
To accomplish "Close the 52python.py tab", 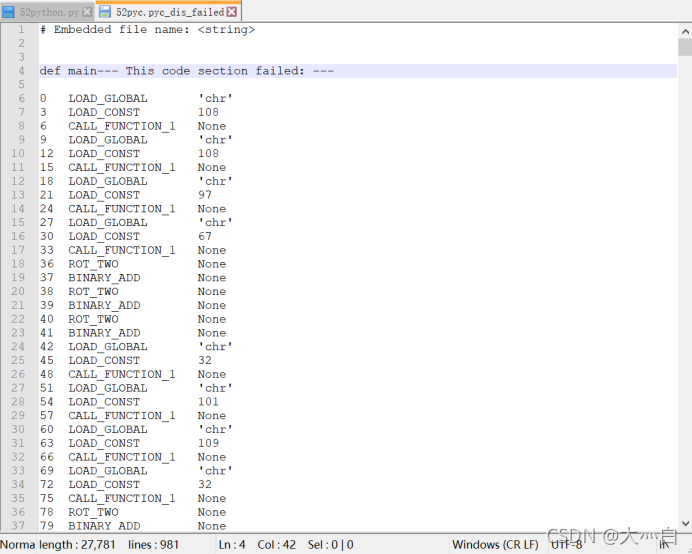I will tap(88, 12).
